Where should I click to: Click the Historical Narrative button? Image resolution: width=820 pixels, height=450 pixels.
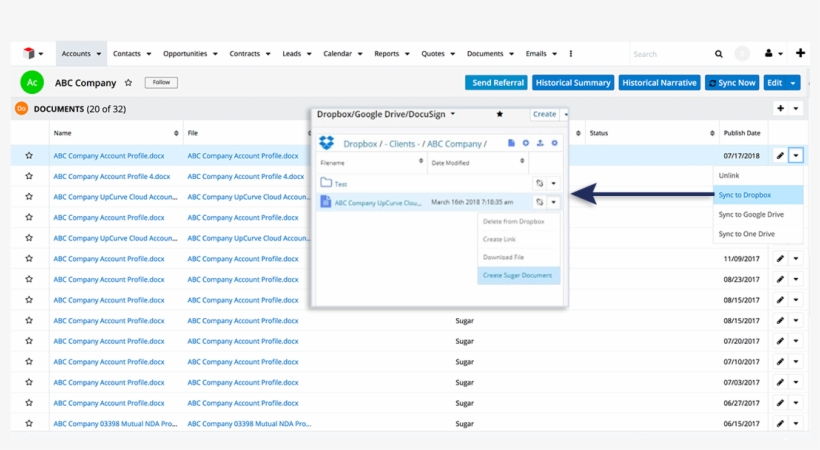coord(659,83)
